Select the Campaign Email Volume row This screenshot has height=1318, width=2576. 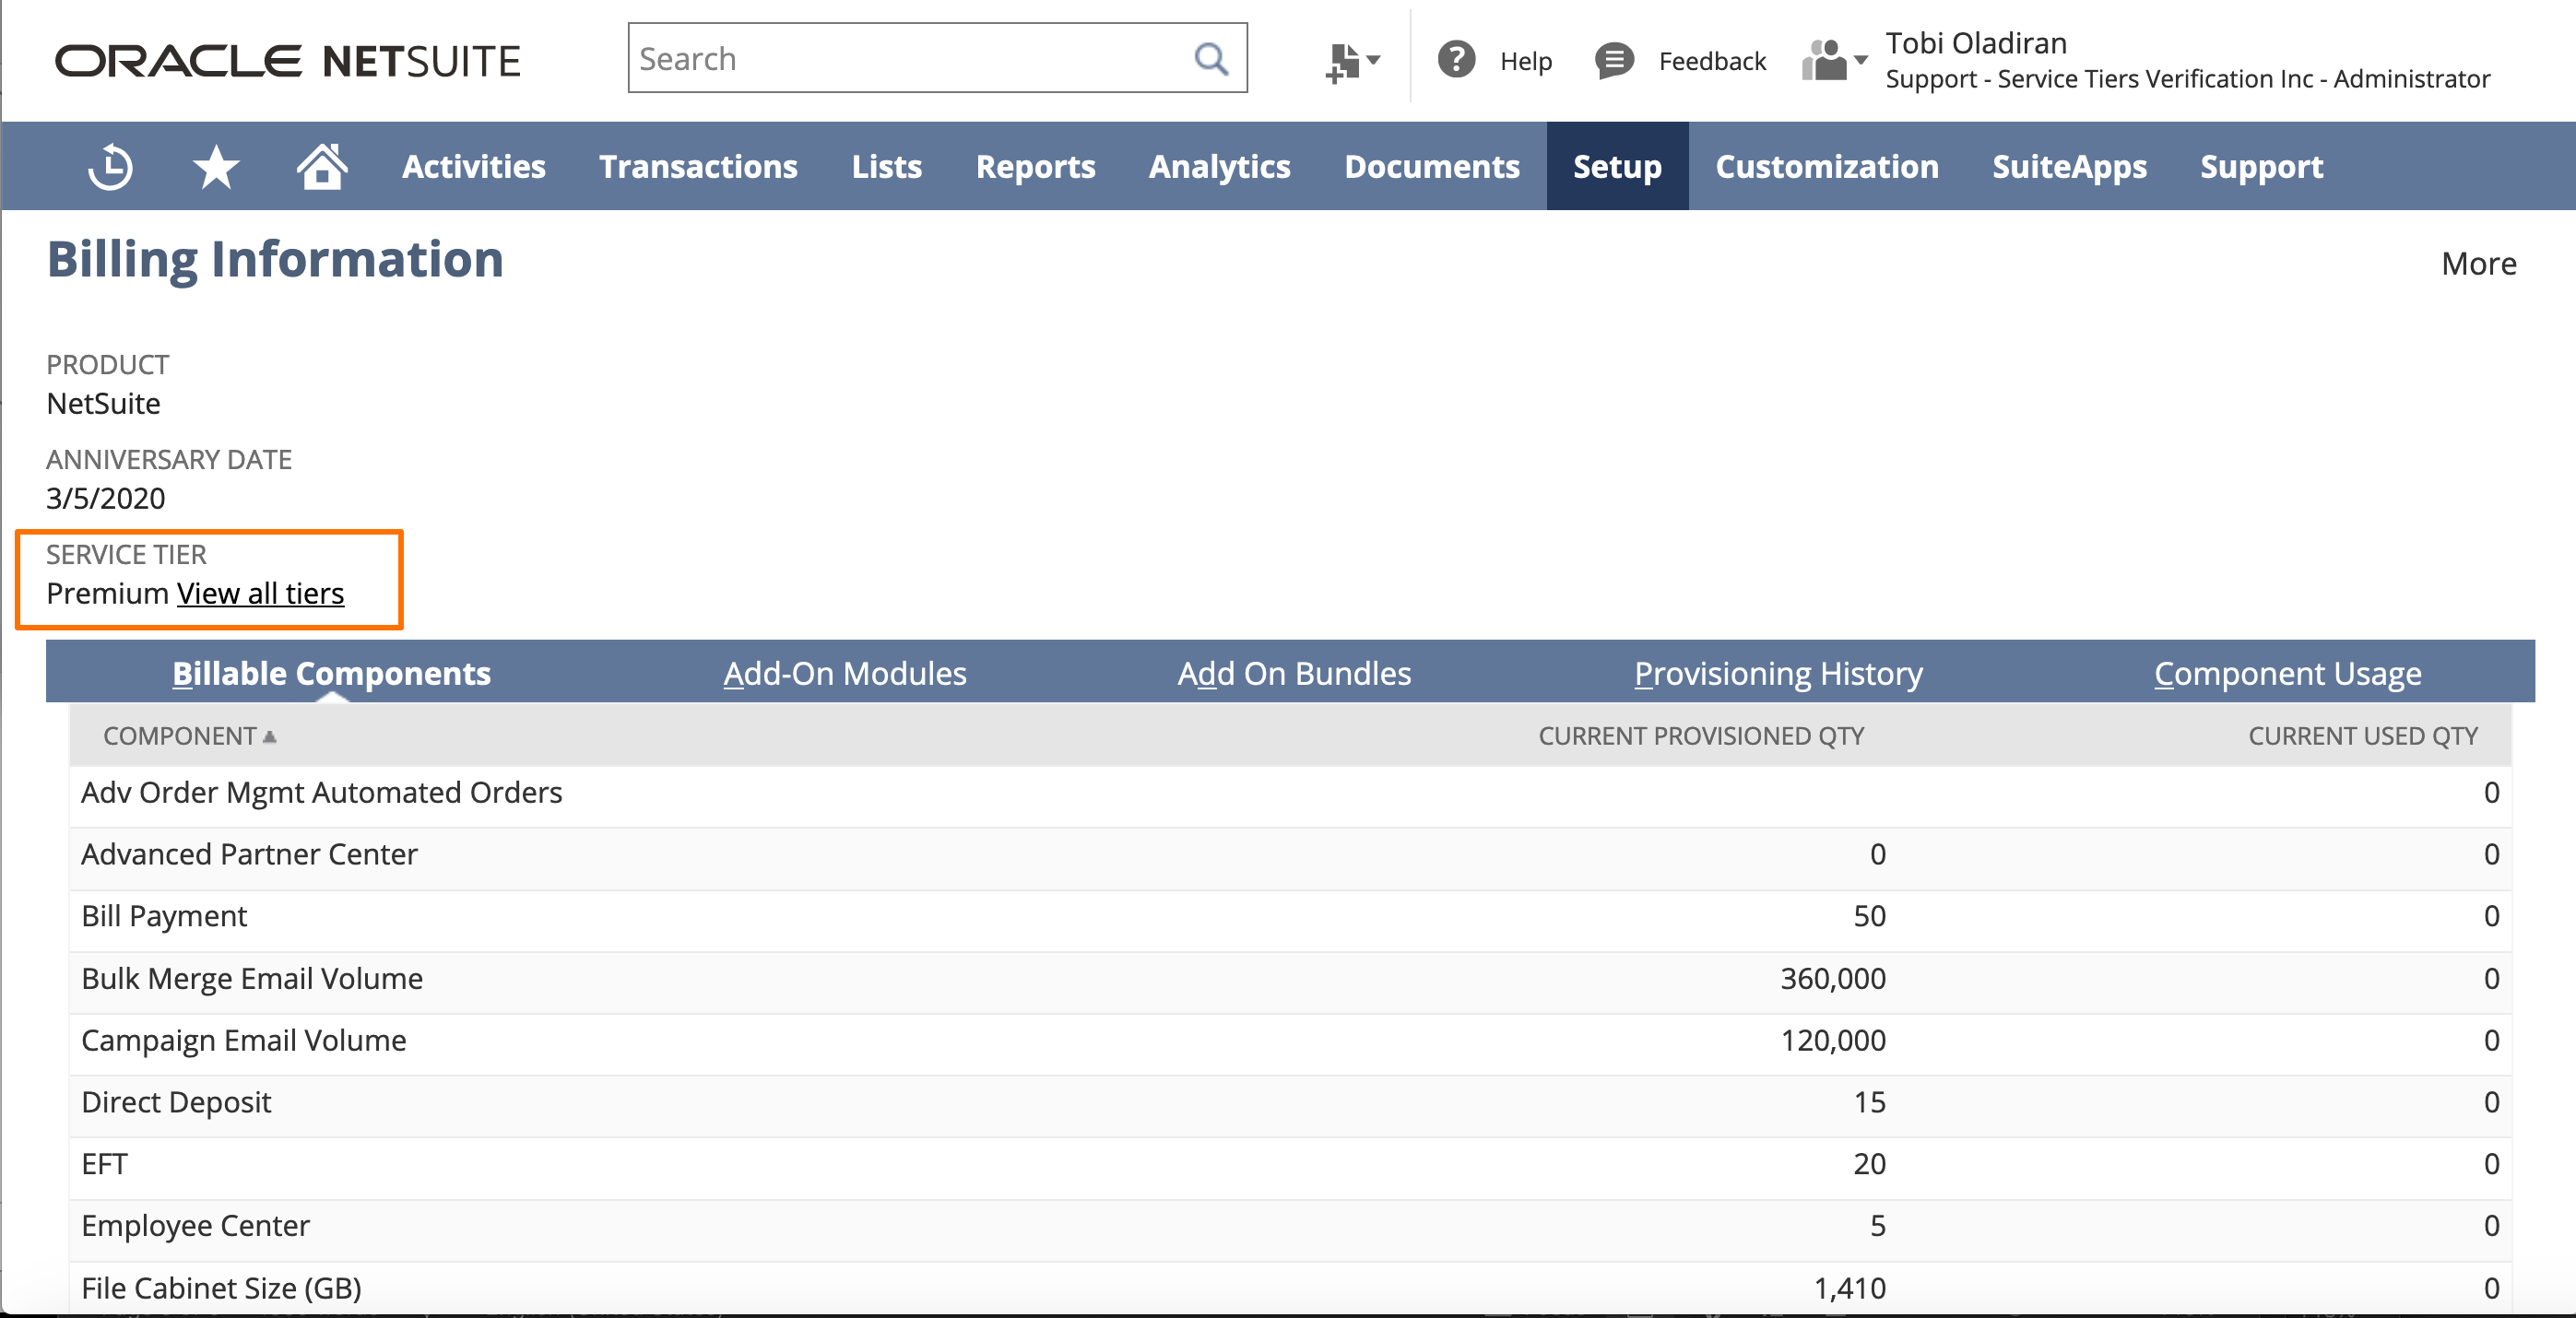click(1290, 1042)
